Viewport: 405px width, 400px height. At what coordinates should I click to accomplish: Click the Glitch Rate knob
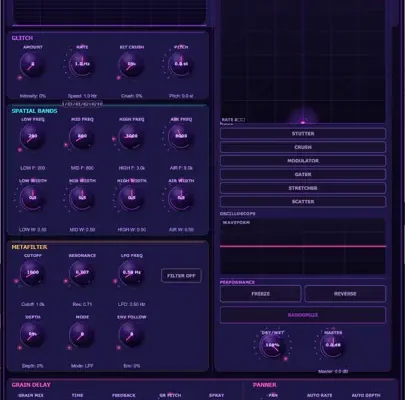[x=82, y=64]
